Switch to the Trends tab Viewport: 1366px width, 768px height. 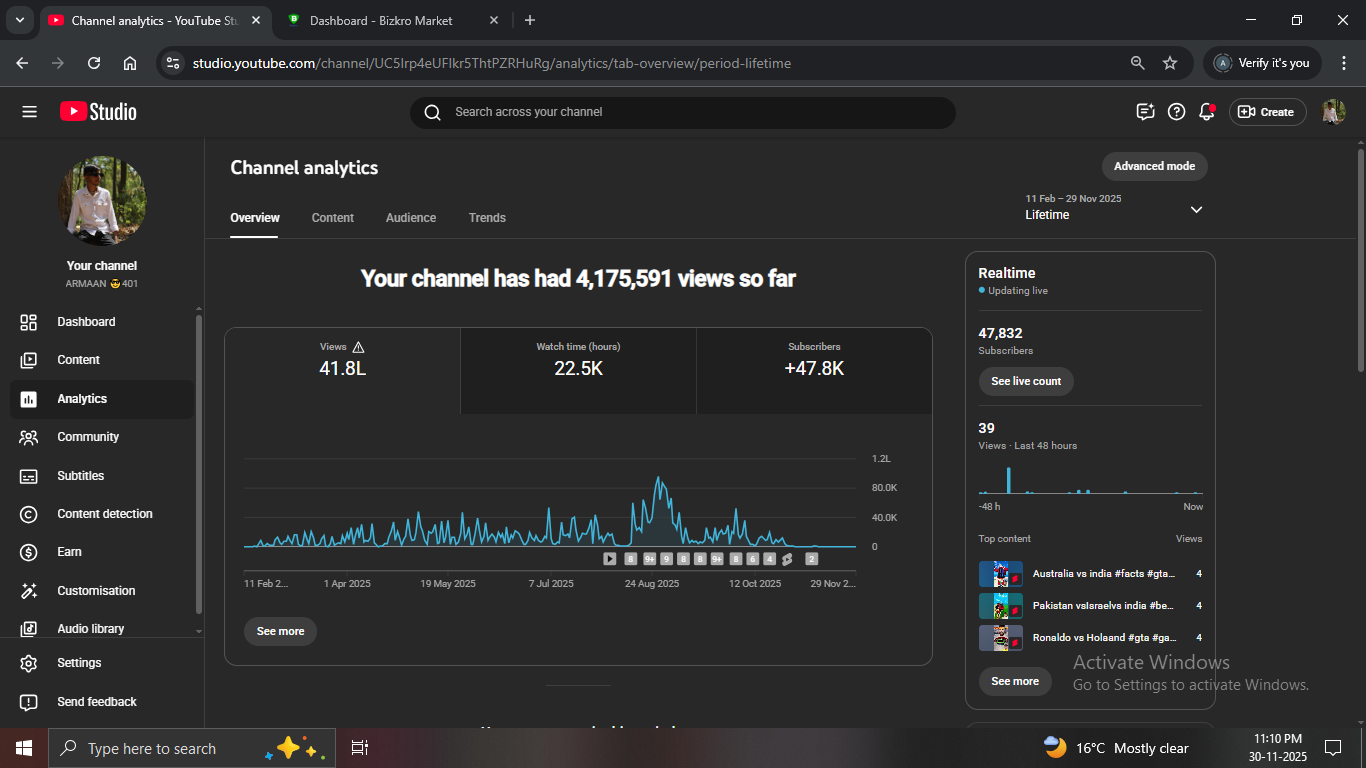tap(487, 218)
